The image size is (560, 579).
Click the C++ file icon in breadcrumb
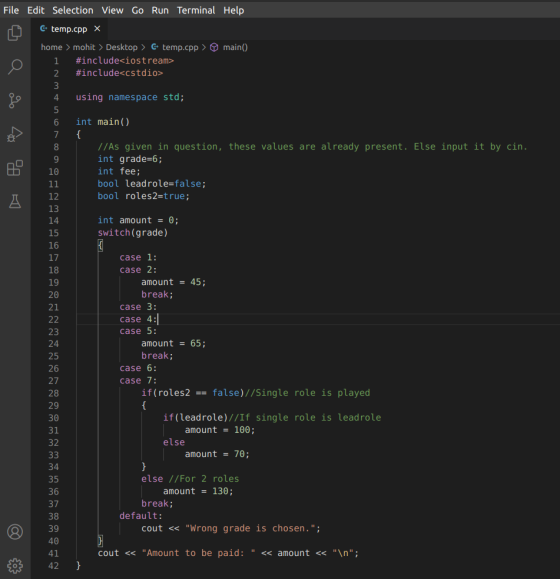point(155,47)
